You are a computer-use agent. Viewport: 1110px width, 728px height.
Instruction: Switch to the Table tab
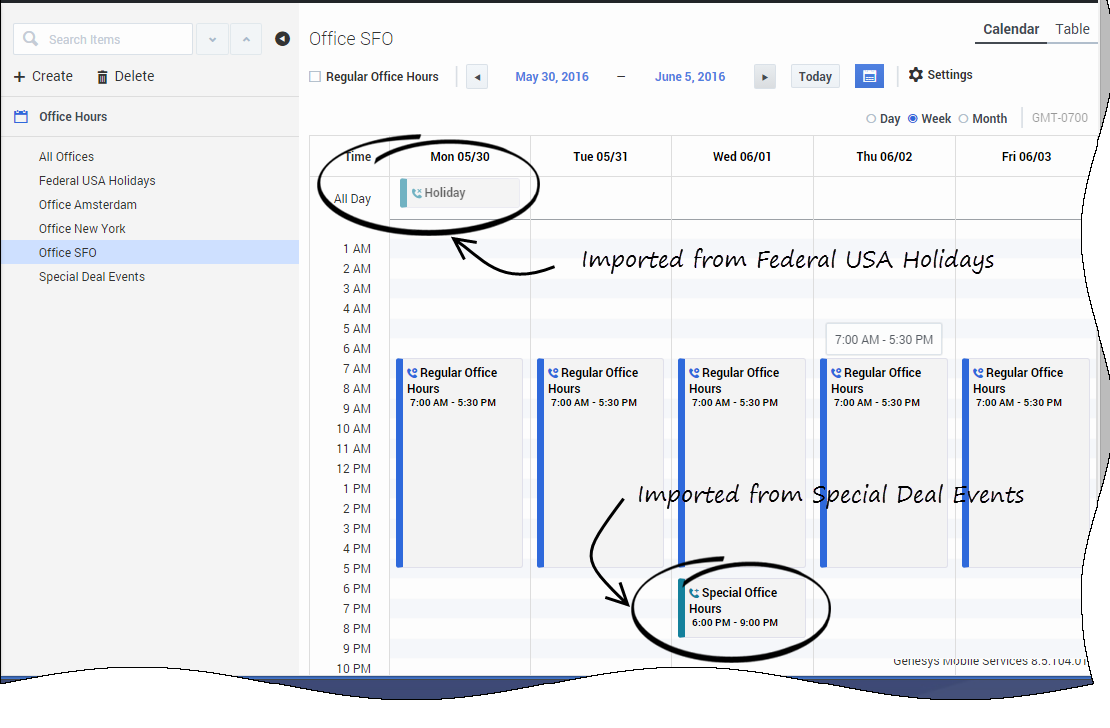(x=1072, y=29)
